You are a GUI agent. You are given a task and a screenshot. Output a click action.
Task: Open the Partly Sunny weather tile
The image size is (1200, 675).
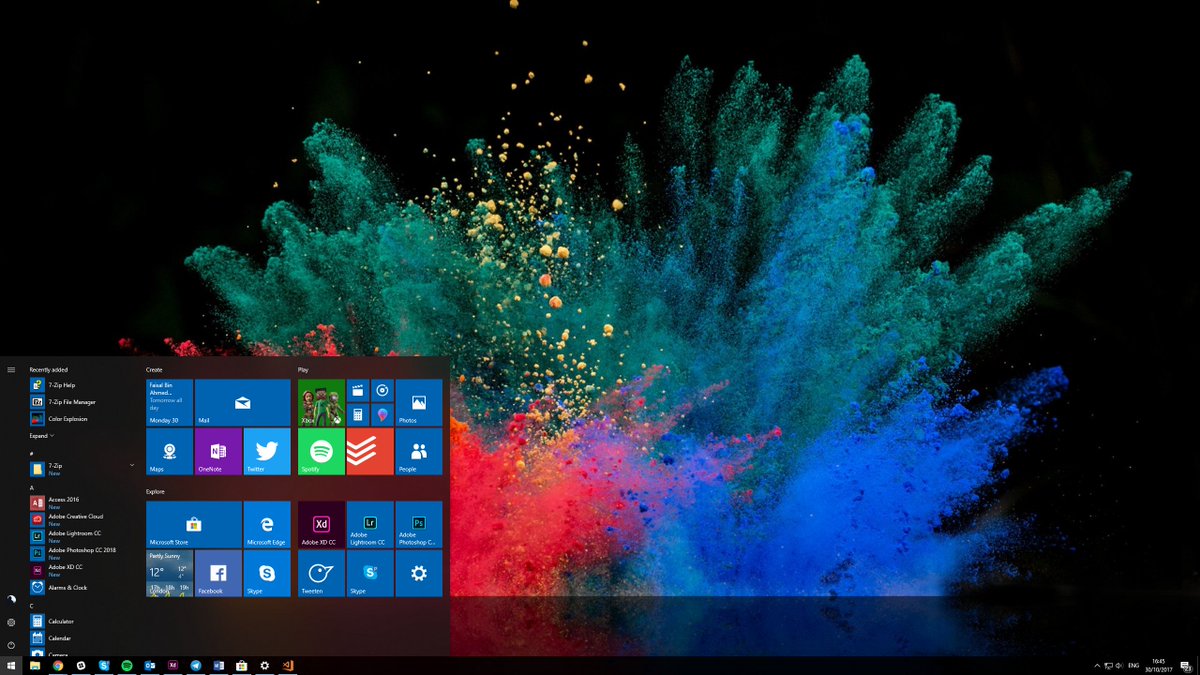pos(169,573)
